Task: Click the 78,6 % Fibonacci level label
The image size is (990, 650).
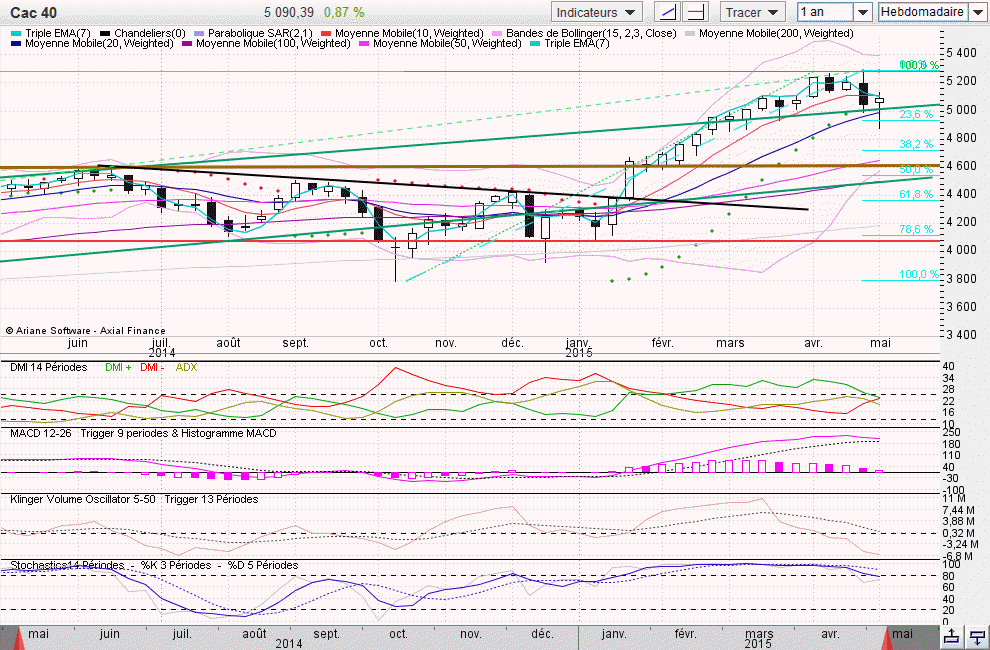Action: [x=915, y=229]
